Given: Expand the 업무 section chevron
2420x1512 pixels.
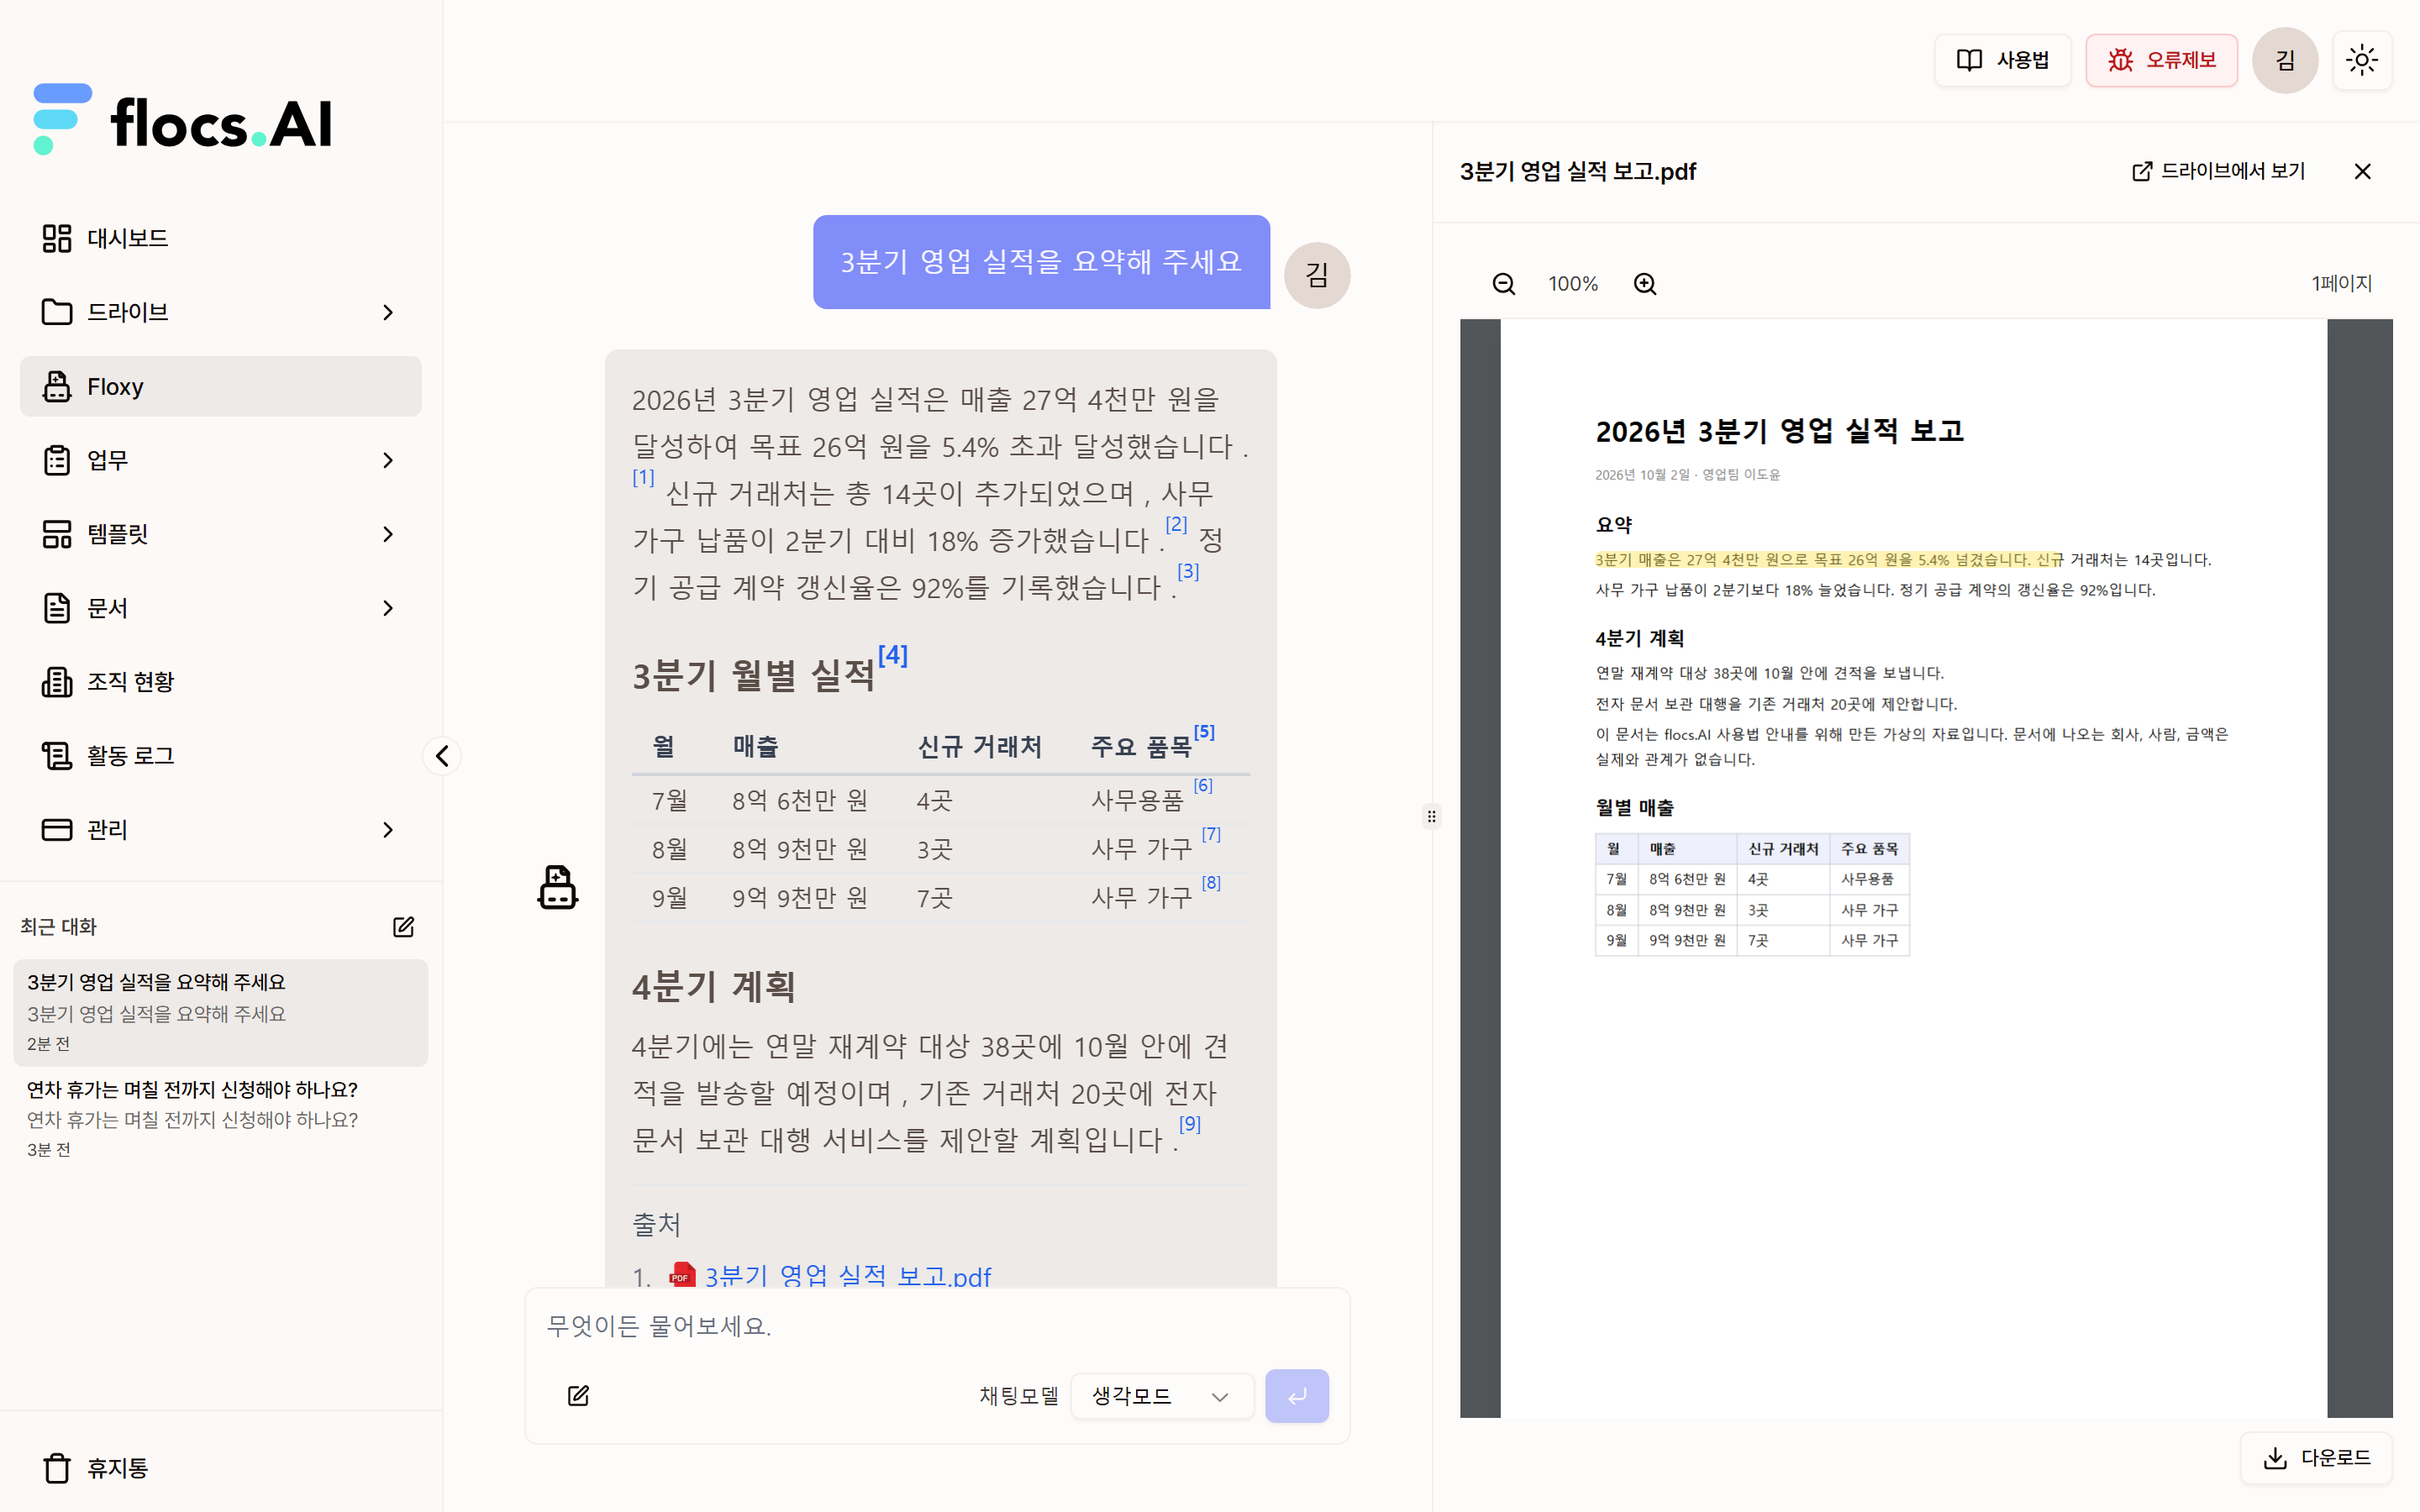Looking at the screenshot, I should (x=388, y=460).
